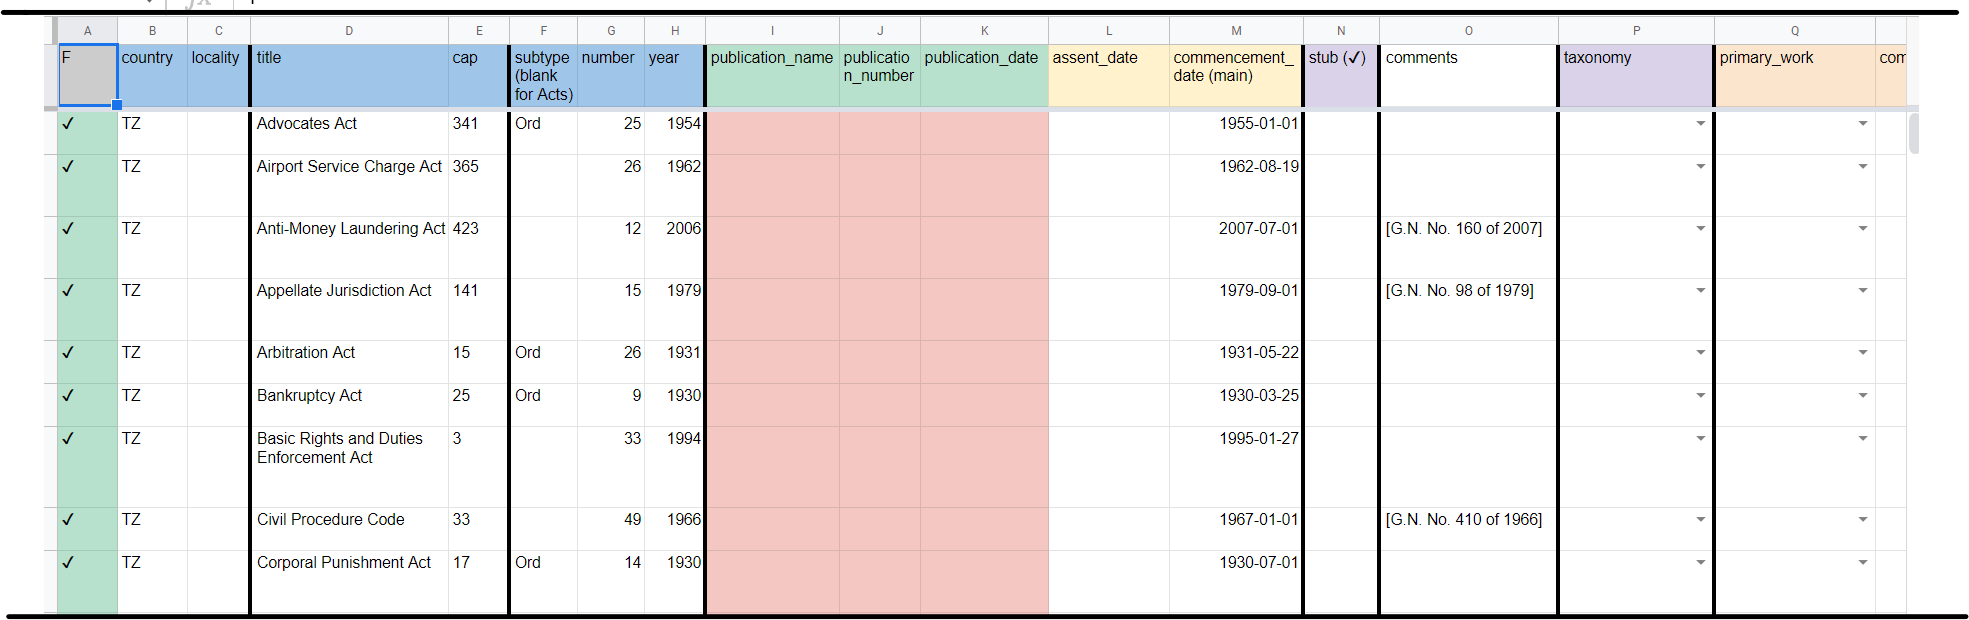Click primary_work dropdown arrow for Anti-Money Laundering Act

1862,229
